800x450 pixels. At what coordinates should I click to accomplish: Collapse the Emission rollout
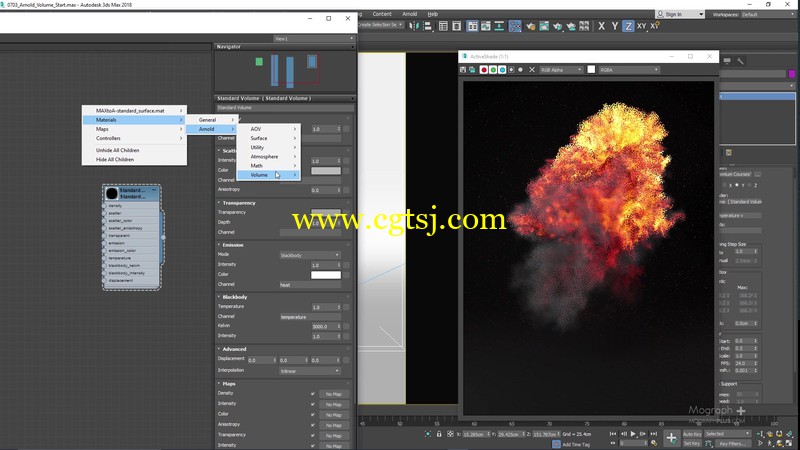pyautogui.click(x=233, y=245)
